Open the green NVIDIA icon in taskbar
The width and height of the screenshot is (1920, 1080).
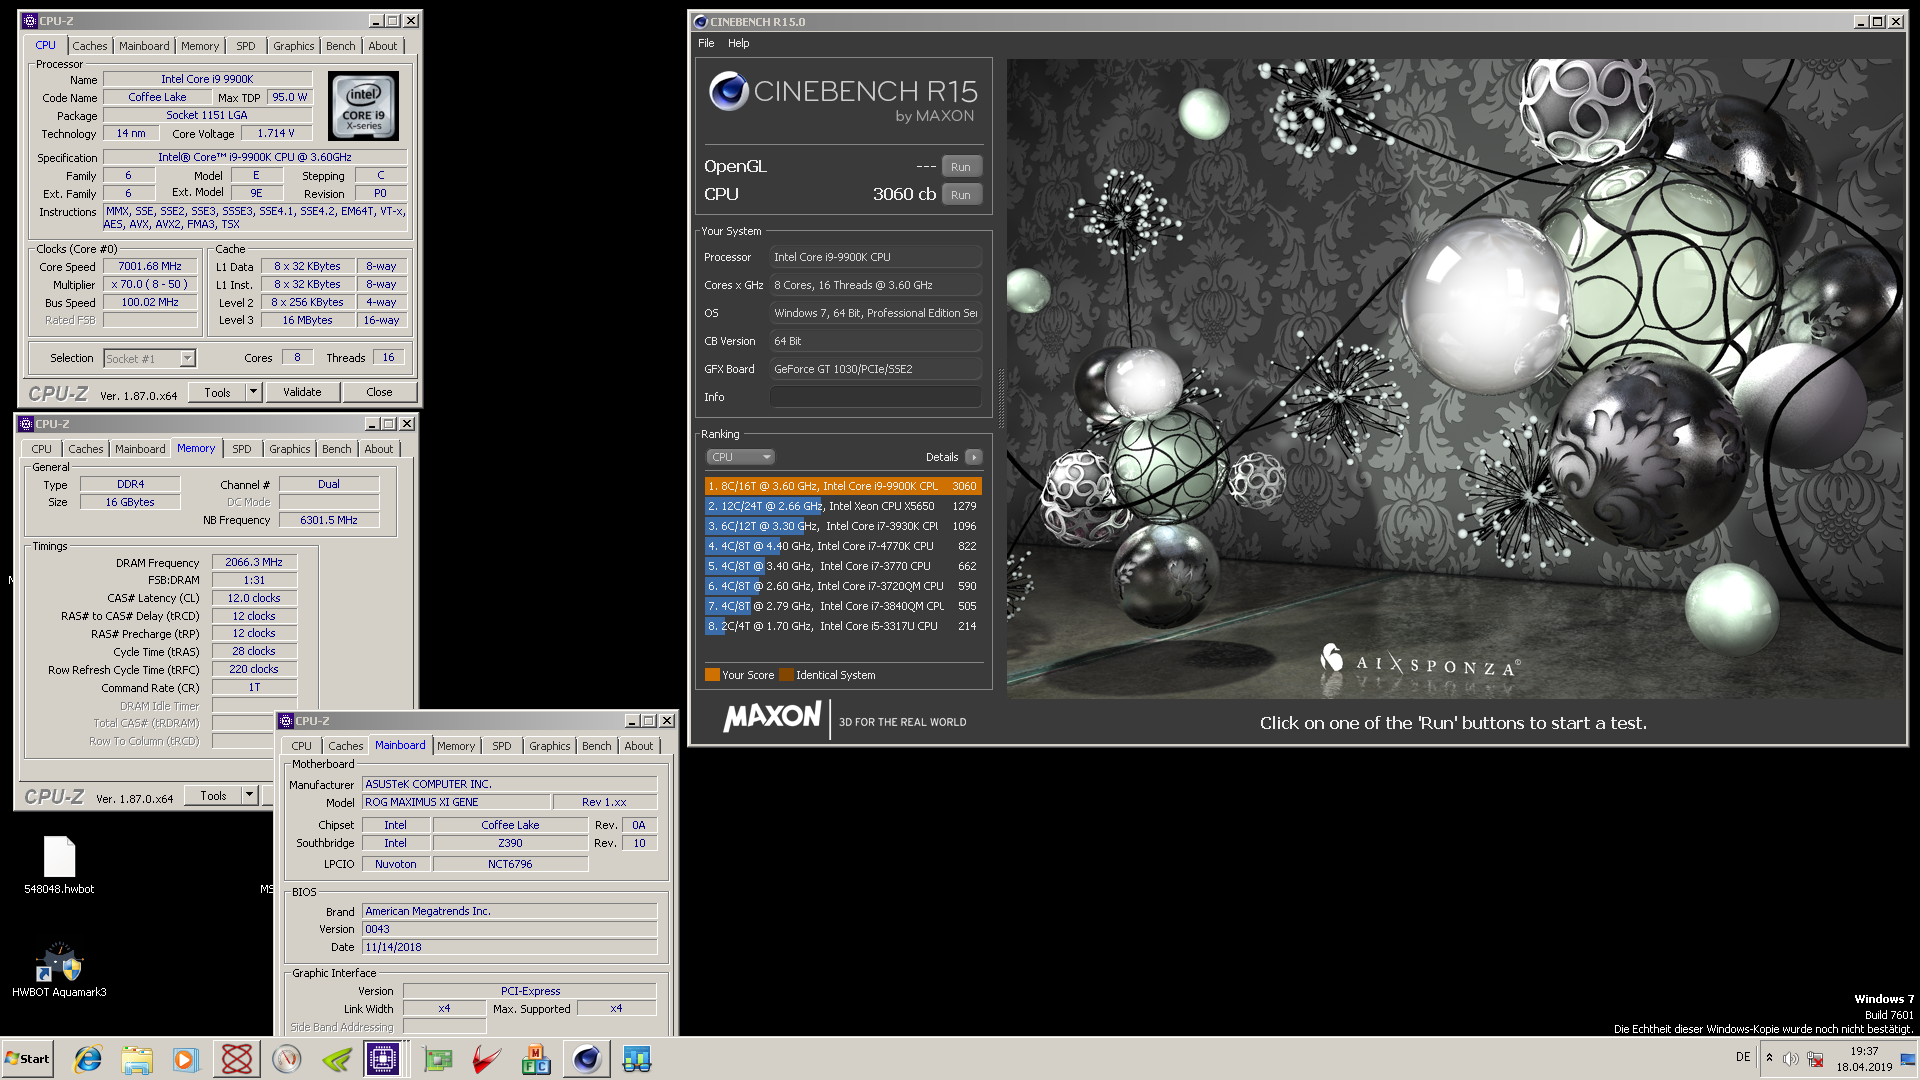pos(337,1059)
